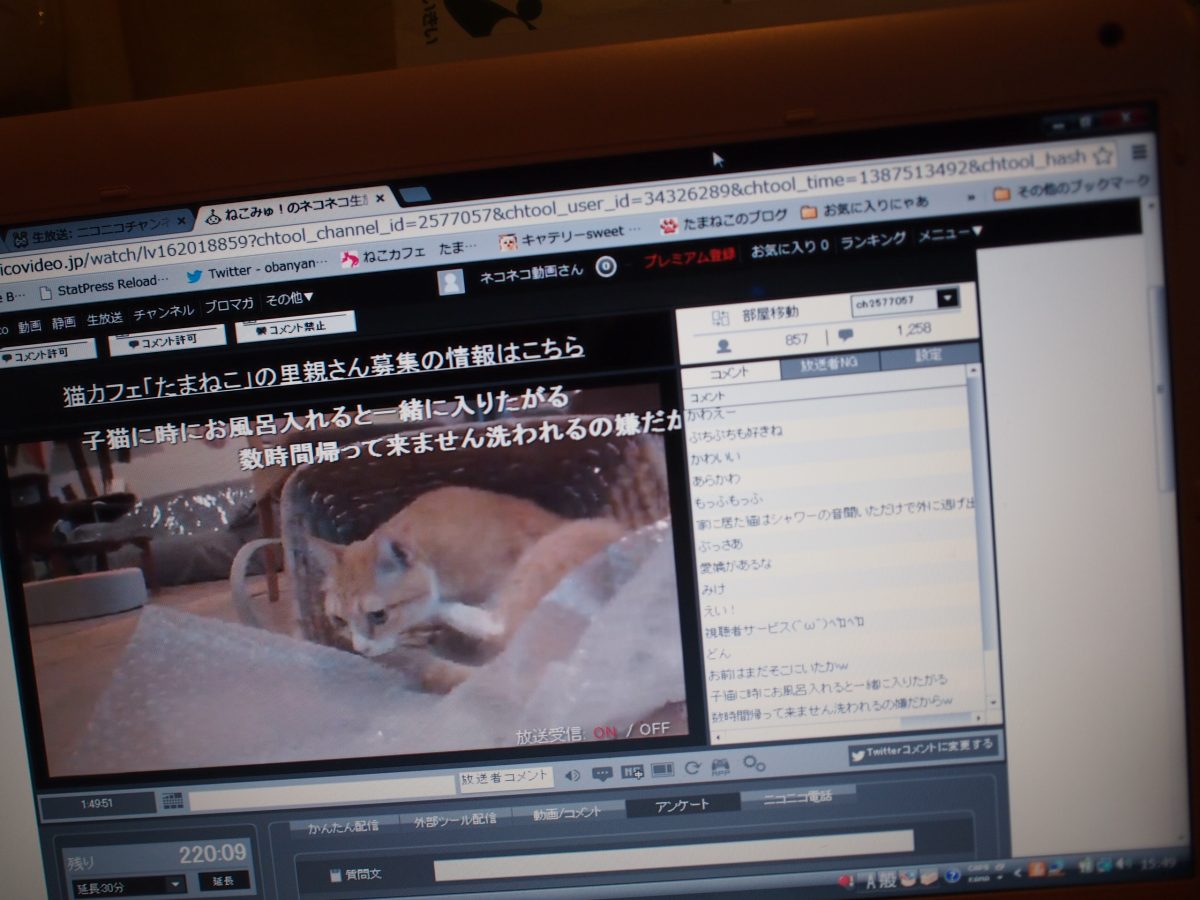Expand the その他▼ navigation menu
This screenshot has height=900, width=1200.
[290, 299]
